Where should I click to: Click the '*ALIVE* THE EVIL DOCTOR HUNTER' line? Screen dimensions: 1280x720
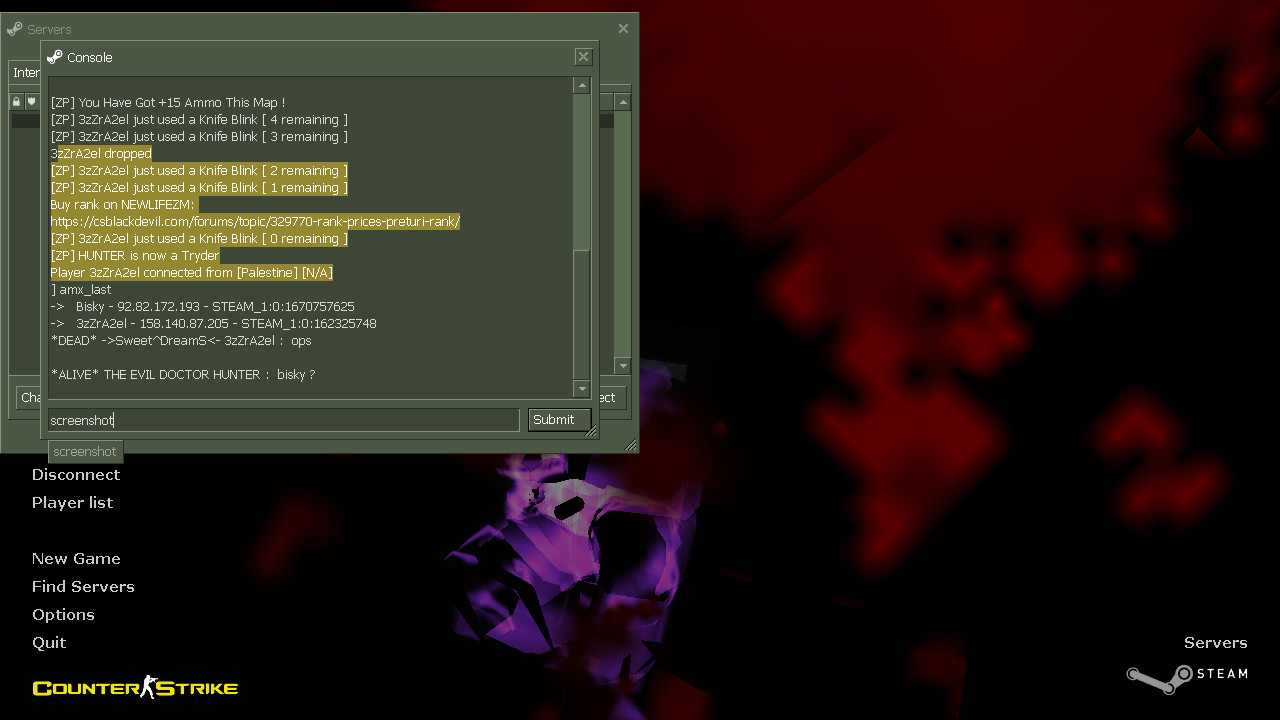(183, 374)
